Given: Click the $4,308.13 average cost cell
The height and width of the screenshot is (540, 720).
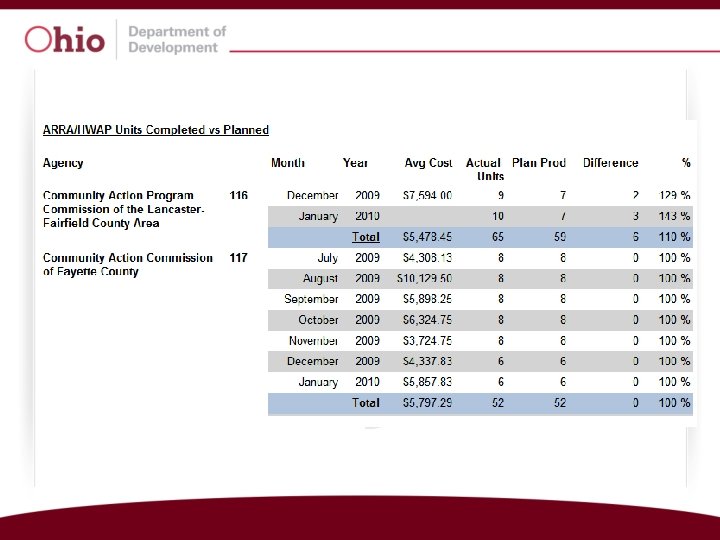Looking at the screenshot, I should [427, 258].
